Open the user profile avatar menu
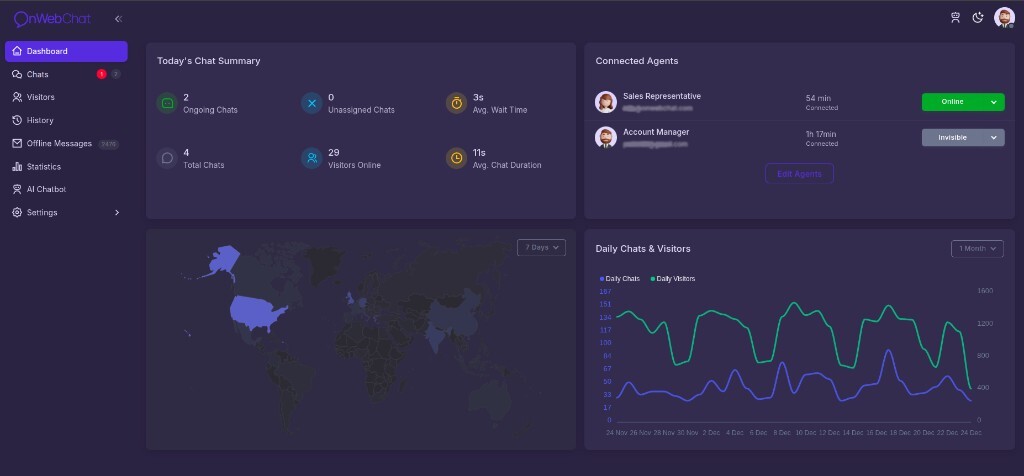1024x476 pixels. [1004, 18]
